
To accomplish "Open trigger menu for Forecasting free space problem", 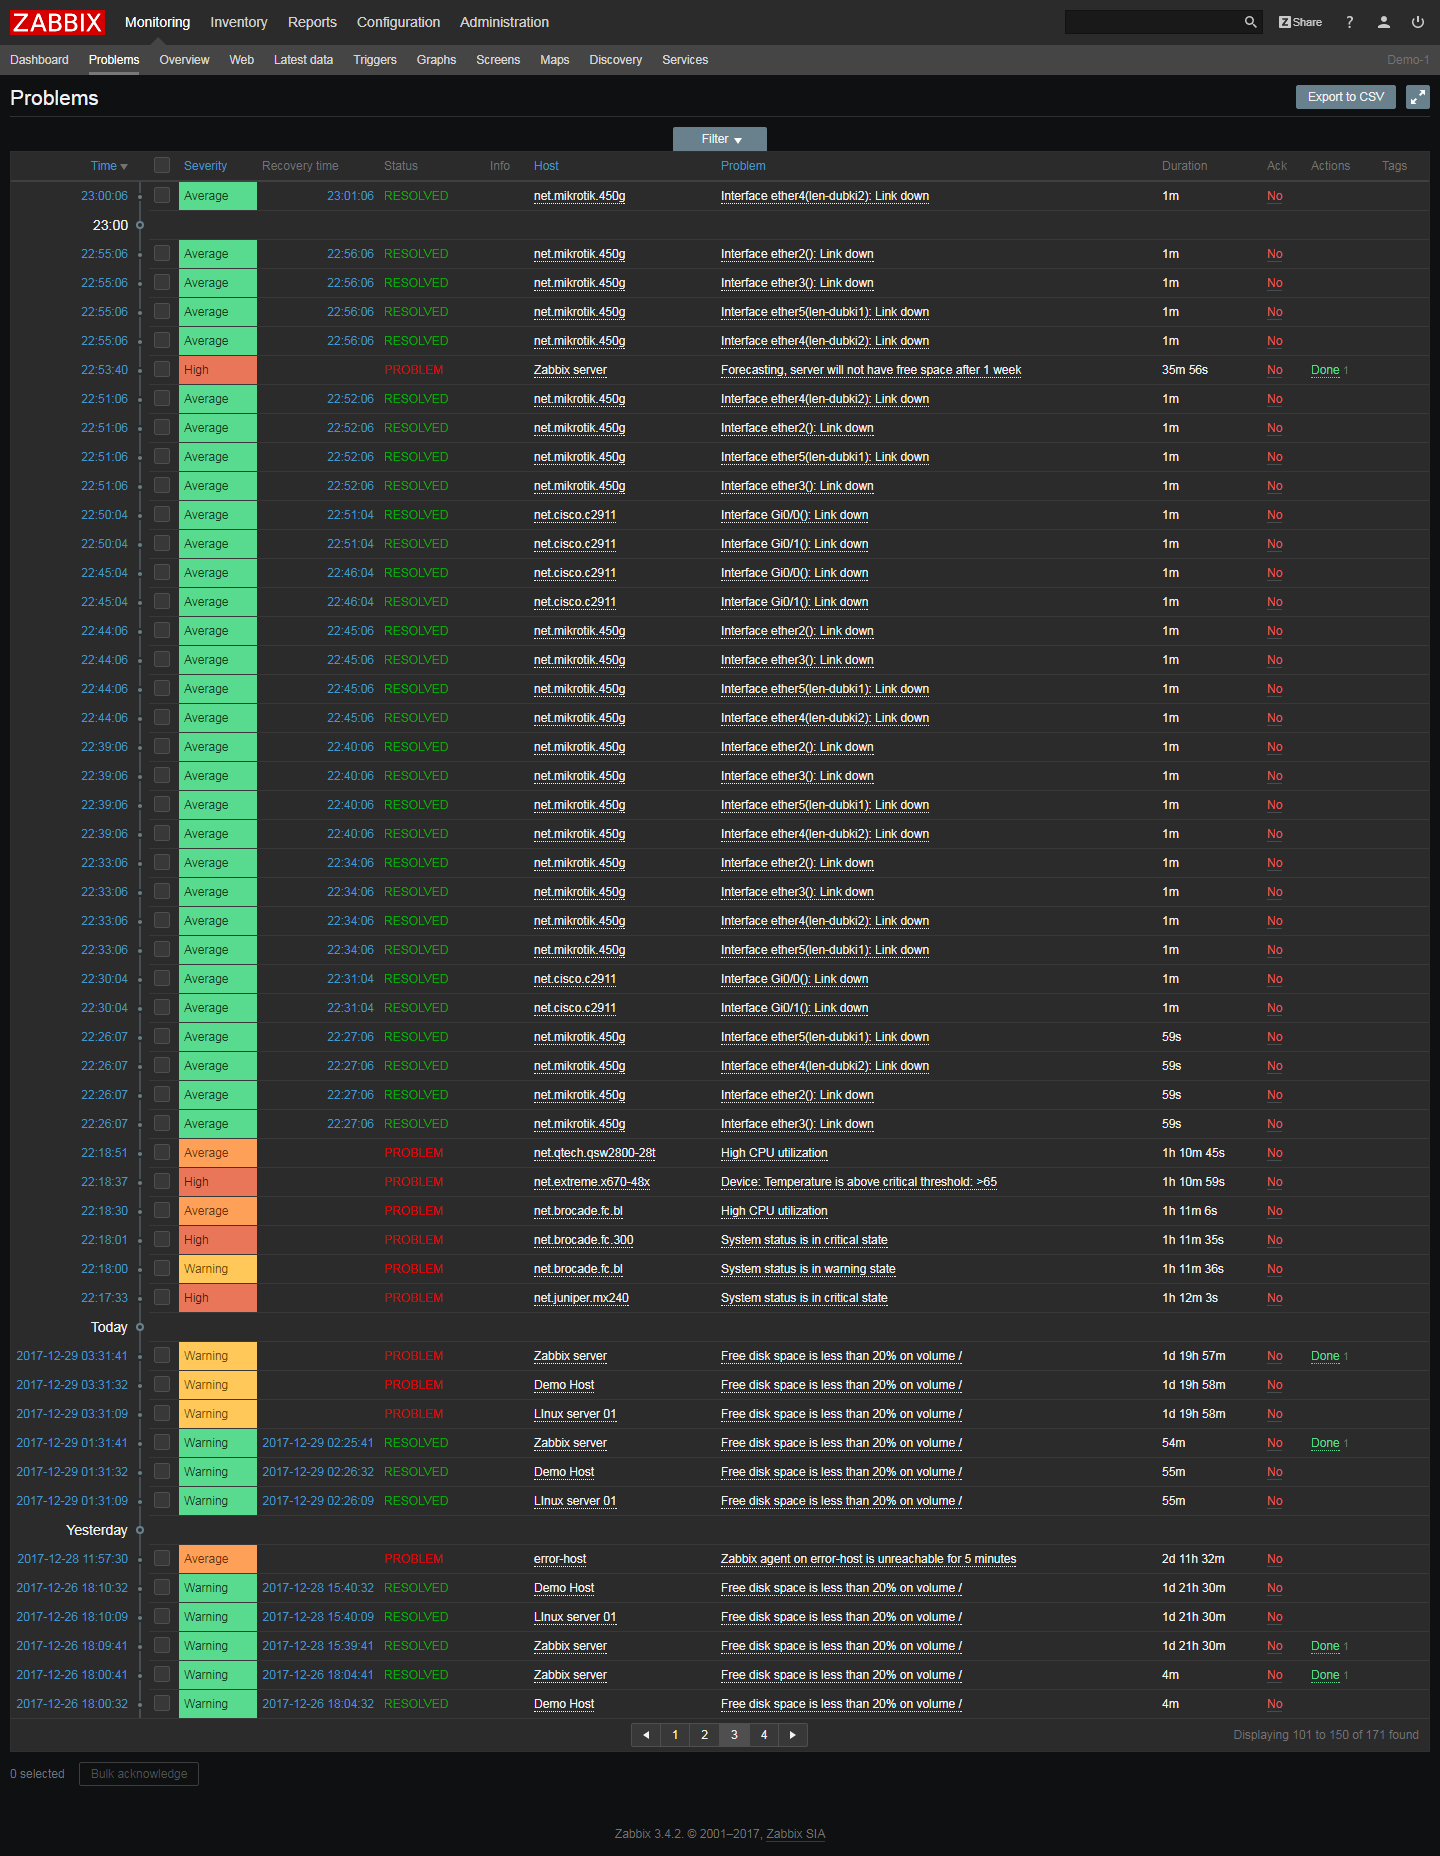I will click(871, 370).
